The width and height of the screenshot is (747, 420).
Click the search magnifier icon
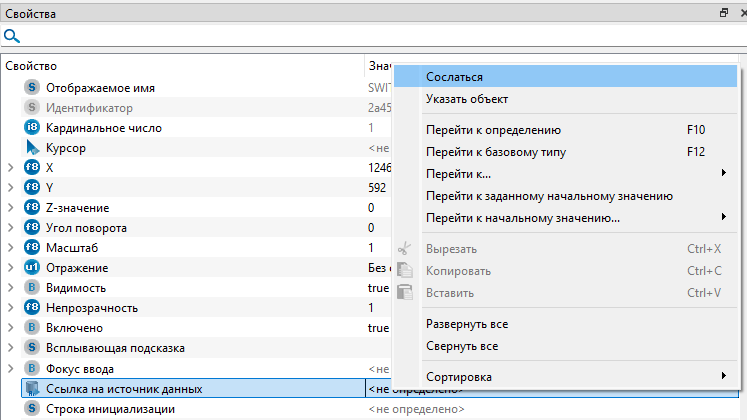click(12, 36)
